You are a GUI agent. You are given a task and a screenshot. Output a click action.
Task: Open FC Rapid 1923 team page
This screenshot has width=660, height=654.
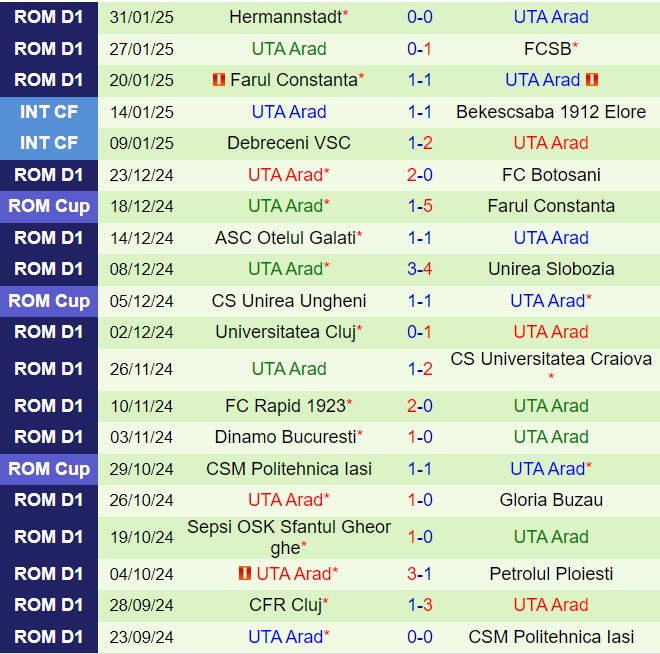coord(285,406)
